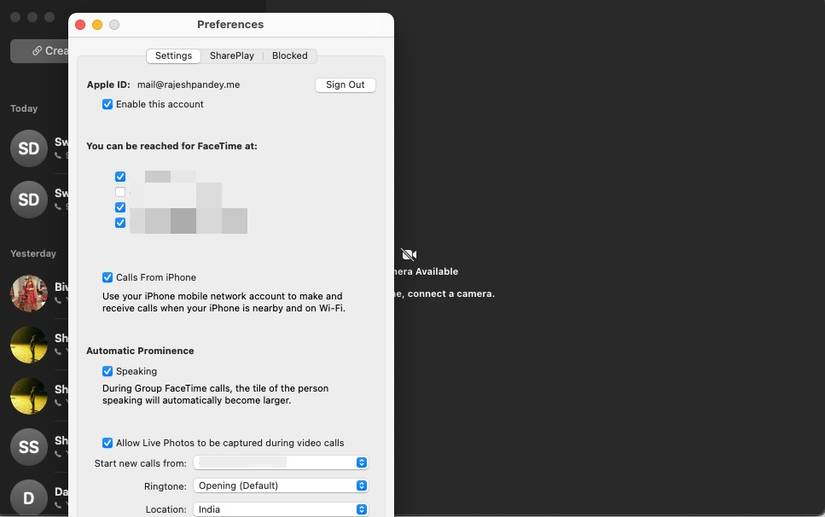
Task: Select the red-dress photo avatar under Yesterday
Action: 29,293
